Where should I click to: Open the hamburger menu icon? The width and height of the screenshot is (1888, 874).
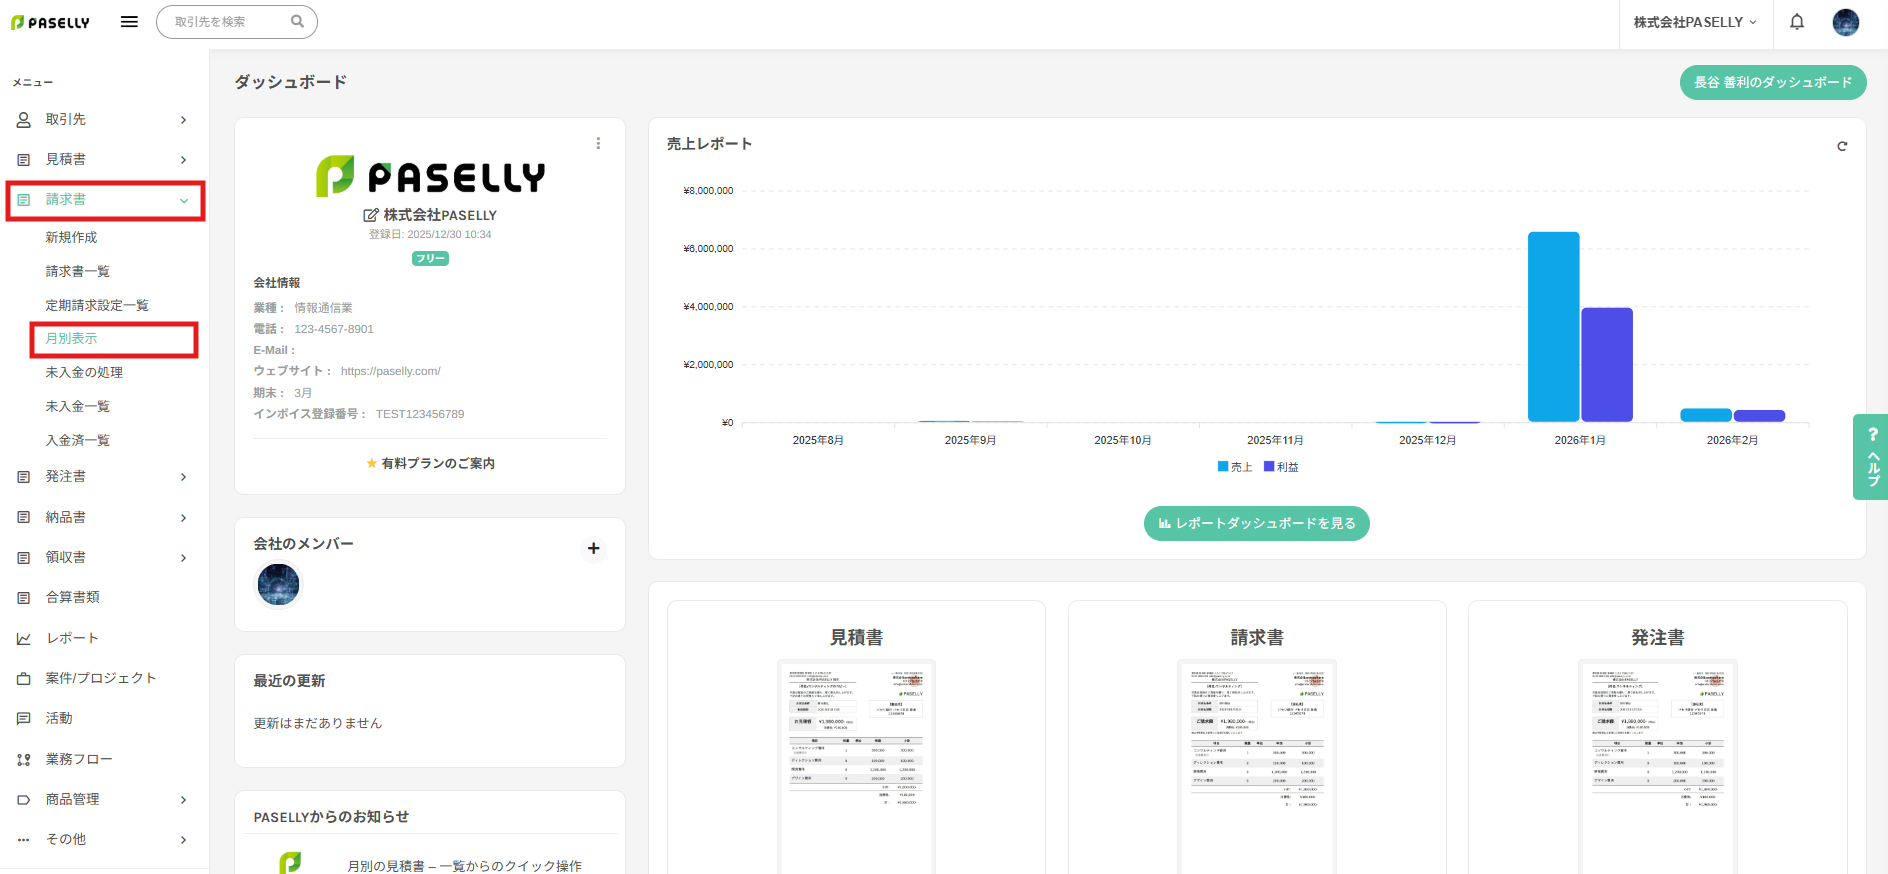(x=129, y=22)
